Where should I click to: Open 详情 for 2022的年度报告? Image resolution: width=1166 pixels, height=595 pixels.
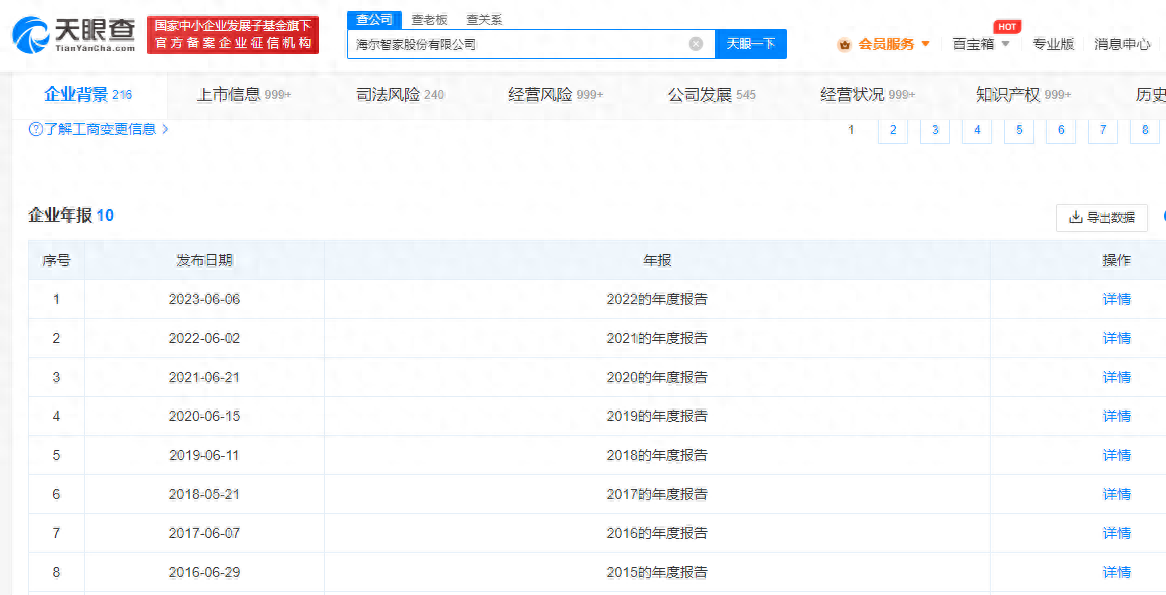tap(1116, 299)
